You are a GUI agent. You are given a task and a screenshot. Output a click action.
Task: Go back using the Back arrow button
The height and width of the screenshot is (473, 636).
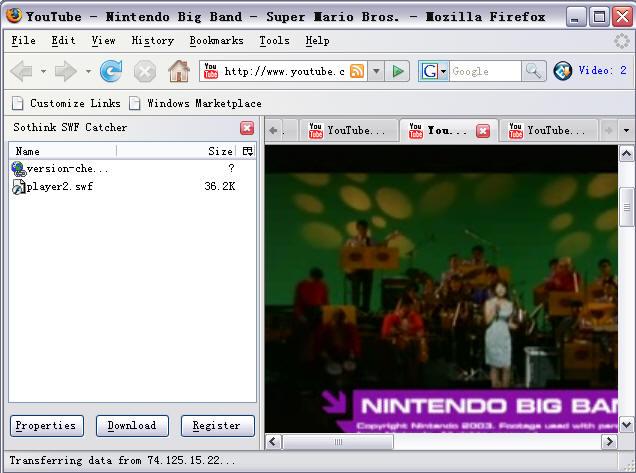(21, 71)
